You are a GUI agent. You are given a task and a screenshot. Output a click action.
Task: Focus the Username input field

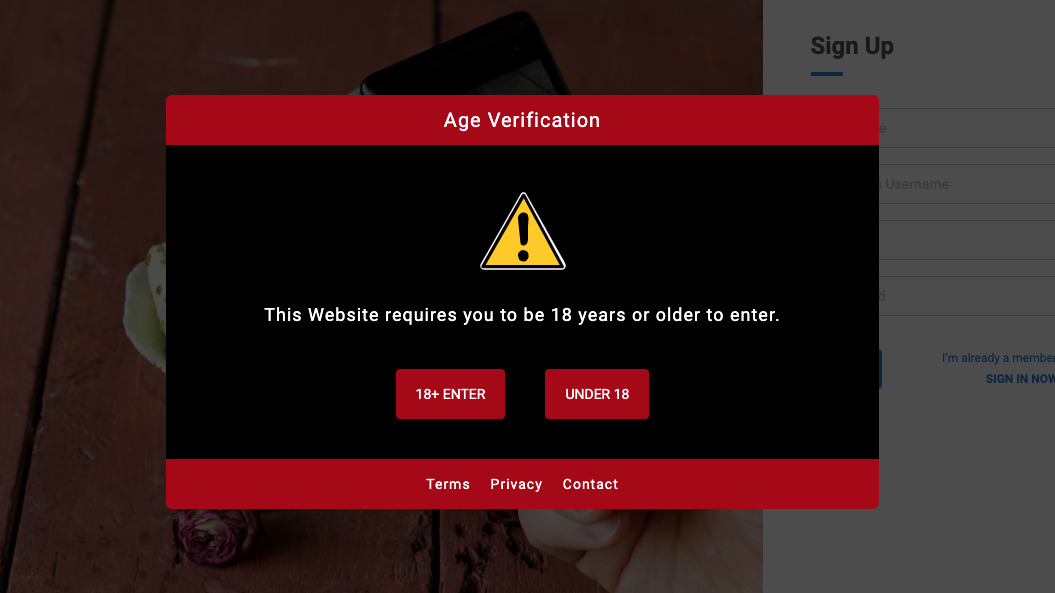coord(967,184)
